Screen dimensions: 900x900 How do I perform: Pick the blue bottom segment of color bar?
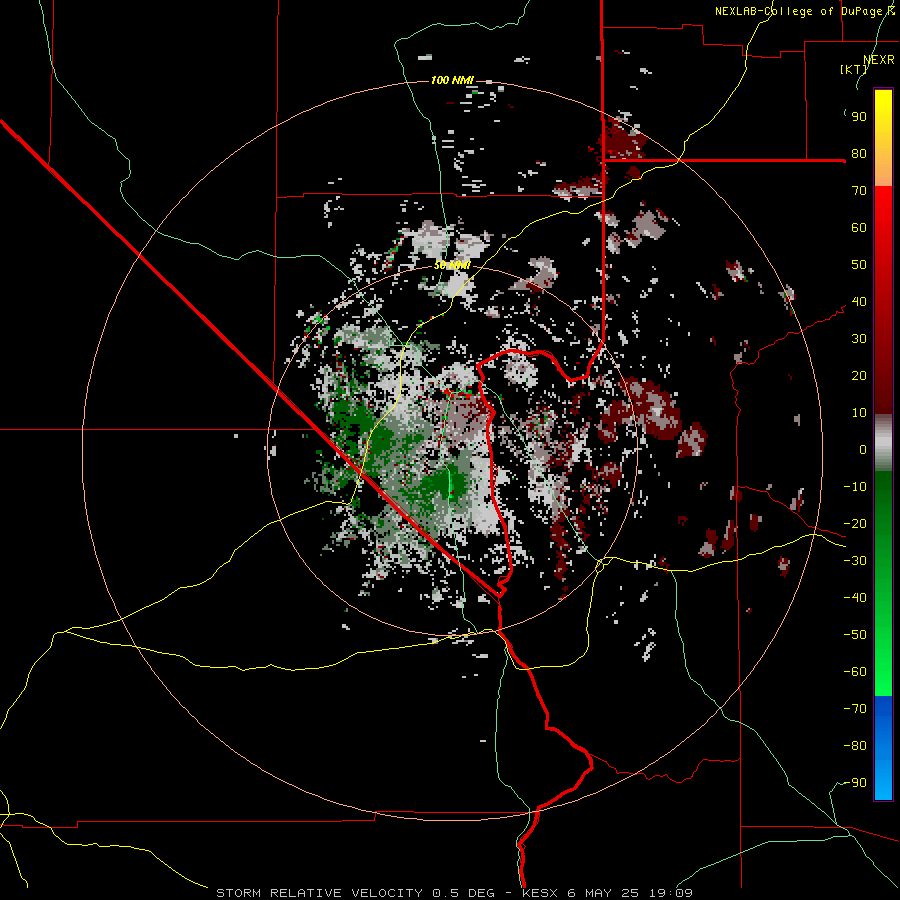883,748
